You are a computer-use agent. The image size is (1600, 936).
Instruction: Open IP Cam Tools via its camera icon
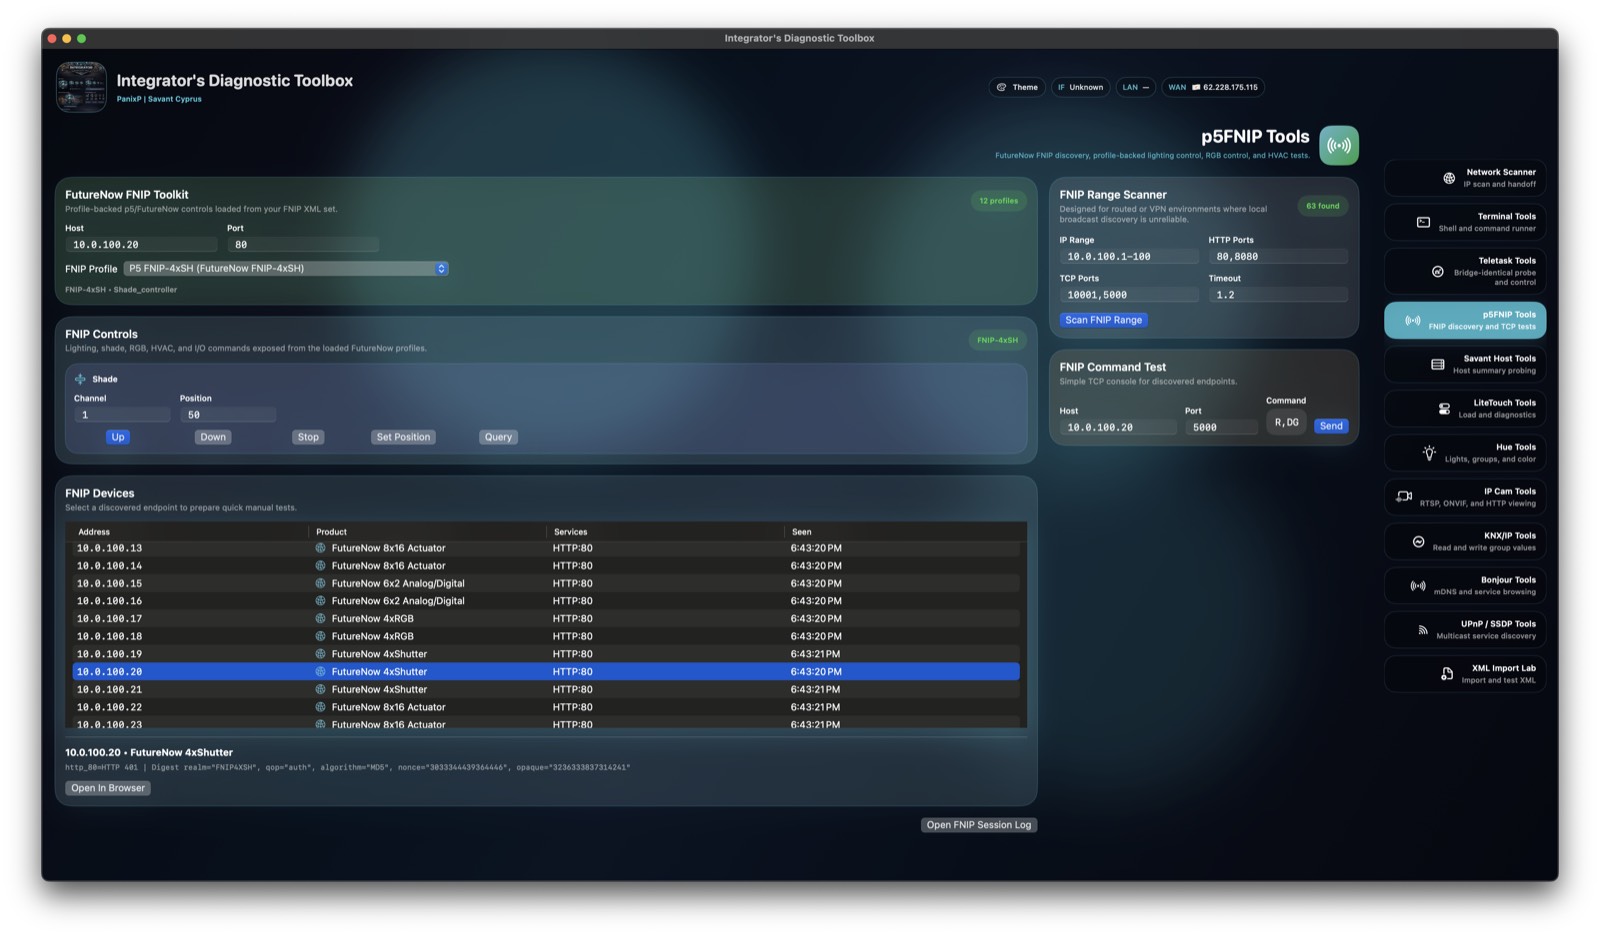[x=1404, y=496]
